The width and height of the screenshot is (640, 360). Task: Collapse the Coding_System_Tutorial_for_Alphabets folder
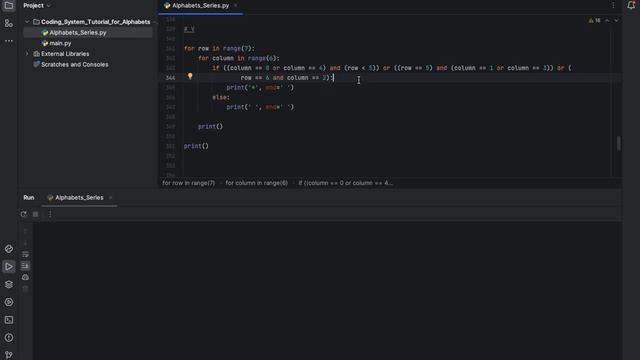pyautogui.click(x=27, y=22)
